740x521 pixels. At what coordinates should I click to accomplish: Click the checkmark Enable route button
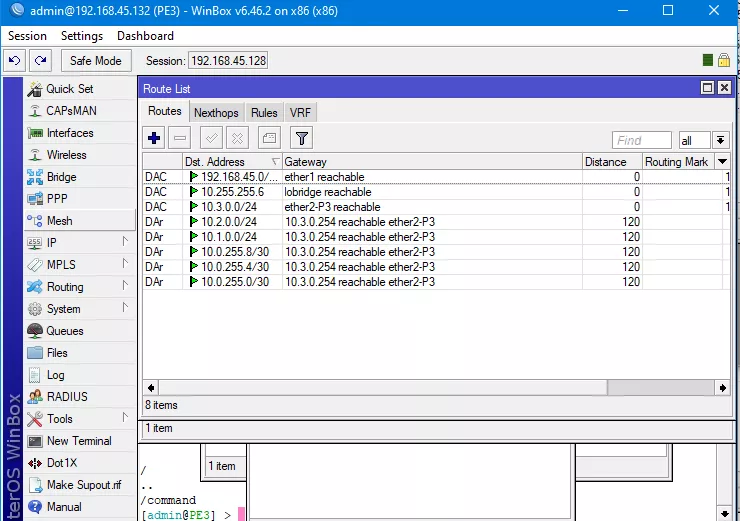(211, 138)
